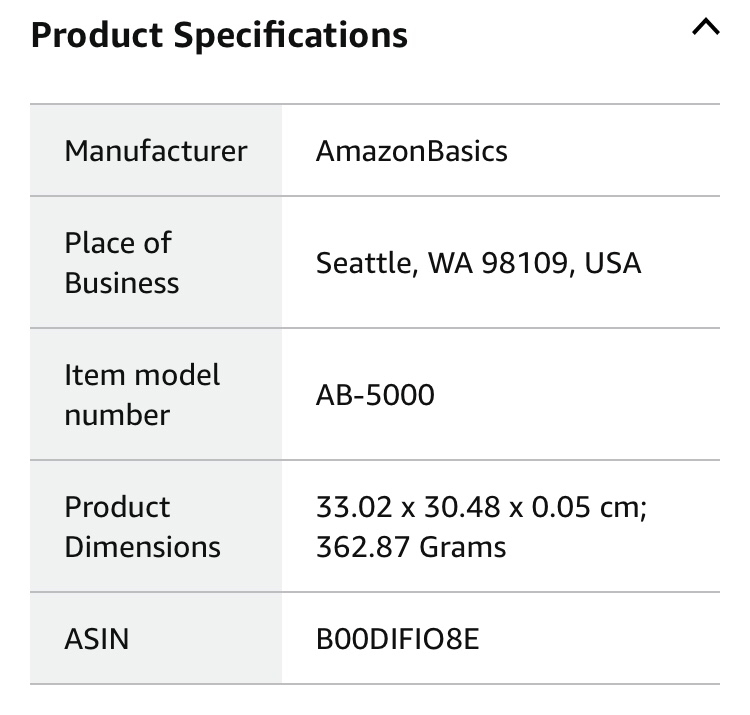This screenshot has width=750, height=715.
Task: Click the AB-5000 model number
Action: [375, 395]
